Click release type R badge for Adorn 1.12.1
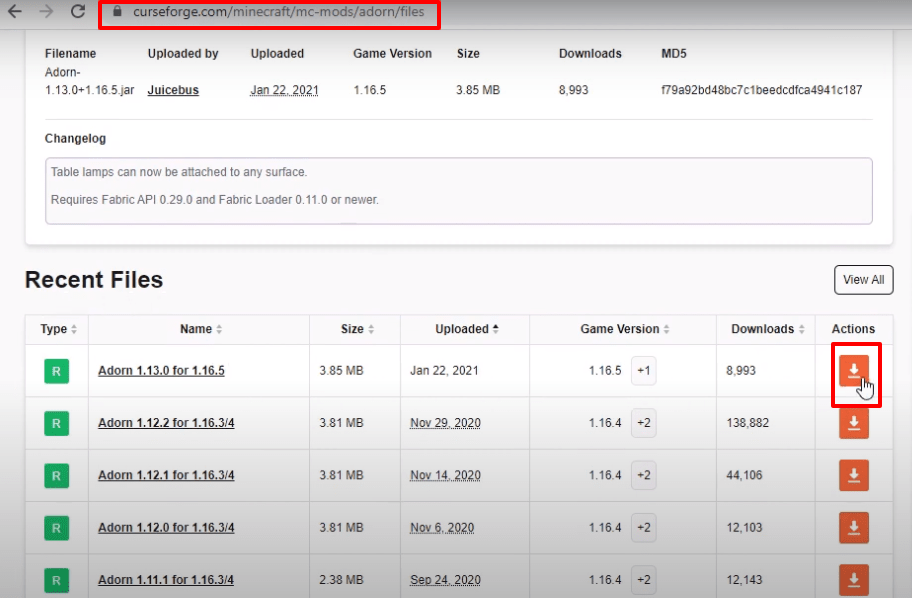 [56, 476]
